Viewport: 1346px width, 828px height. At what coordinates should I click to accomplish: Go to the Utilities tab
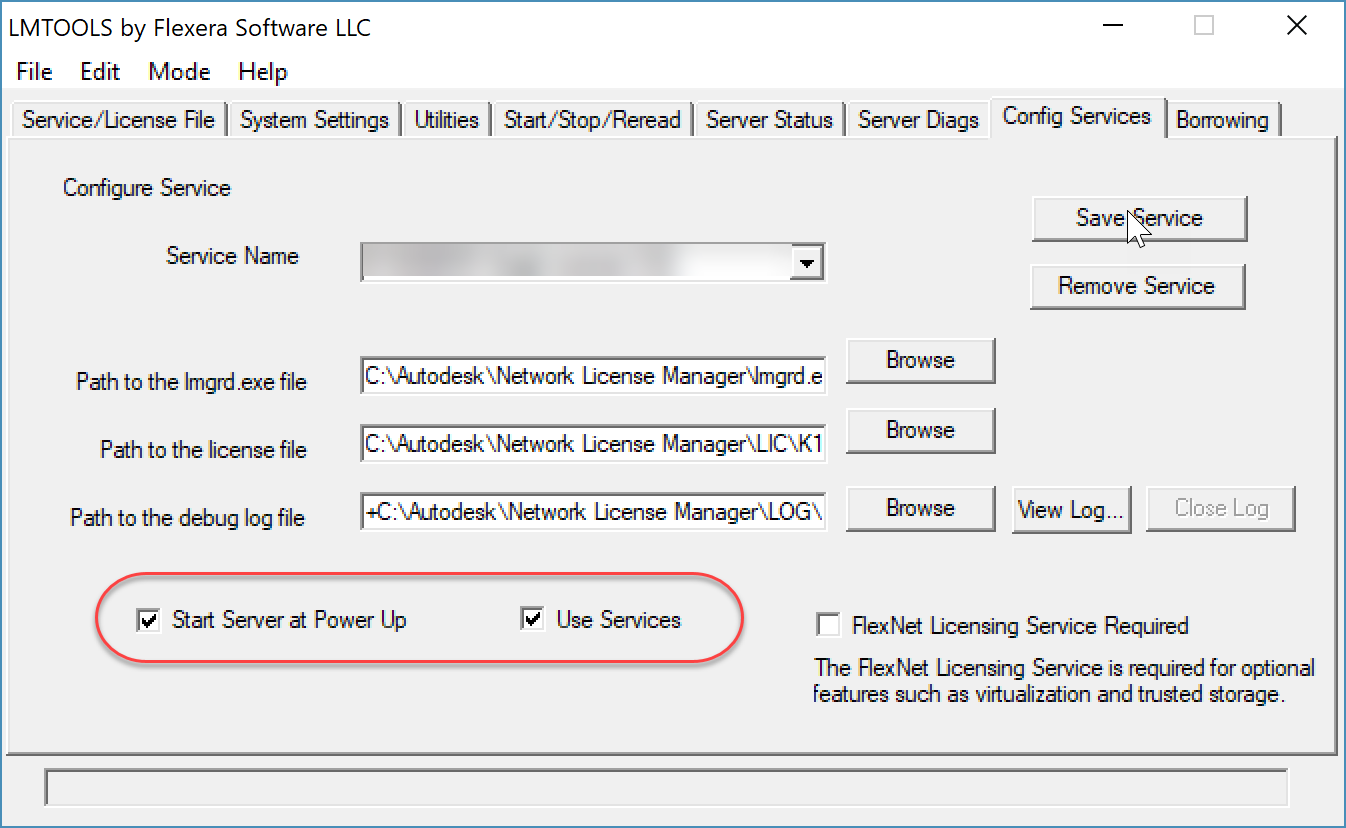[x=446, y=120]
